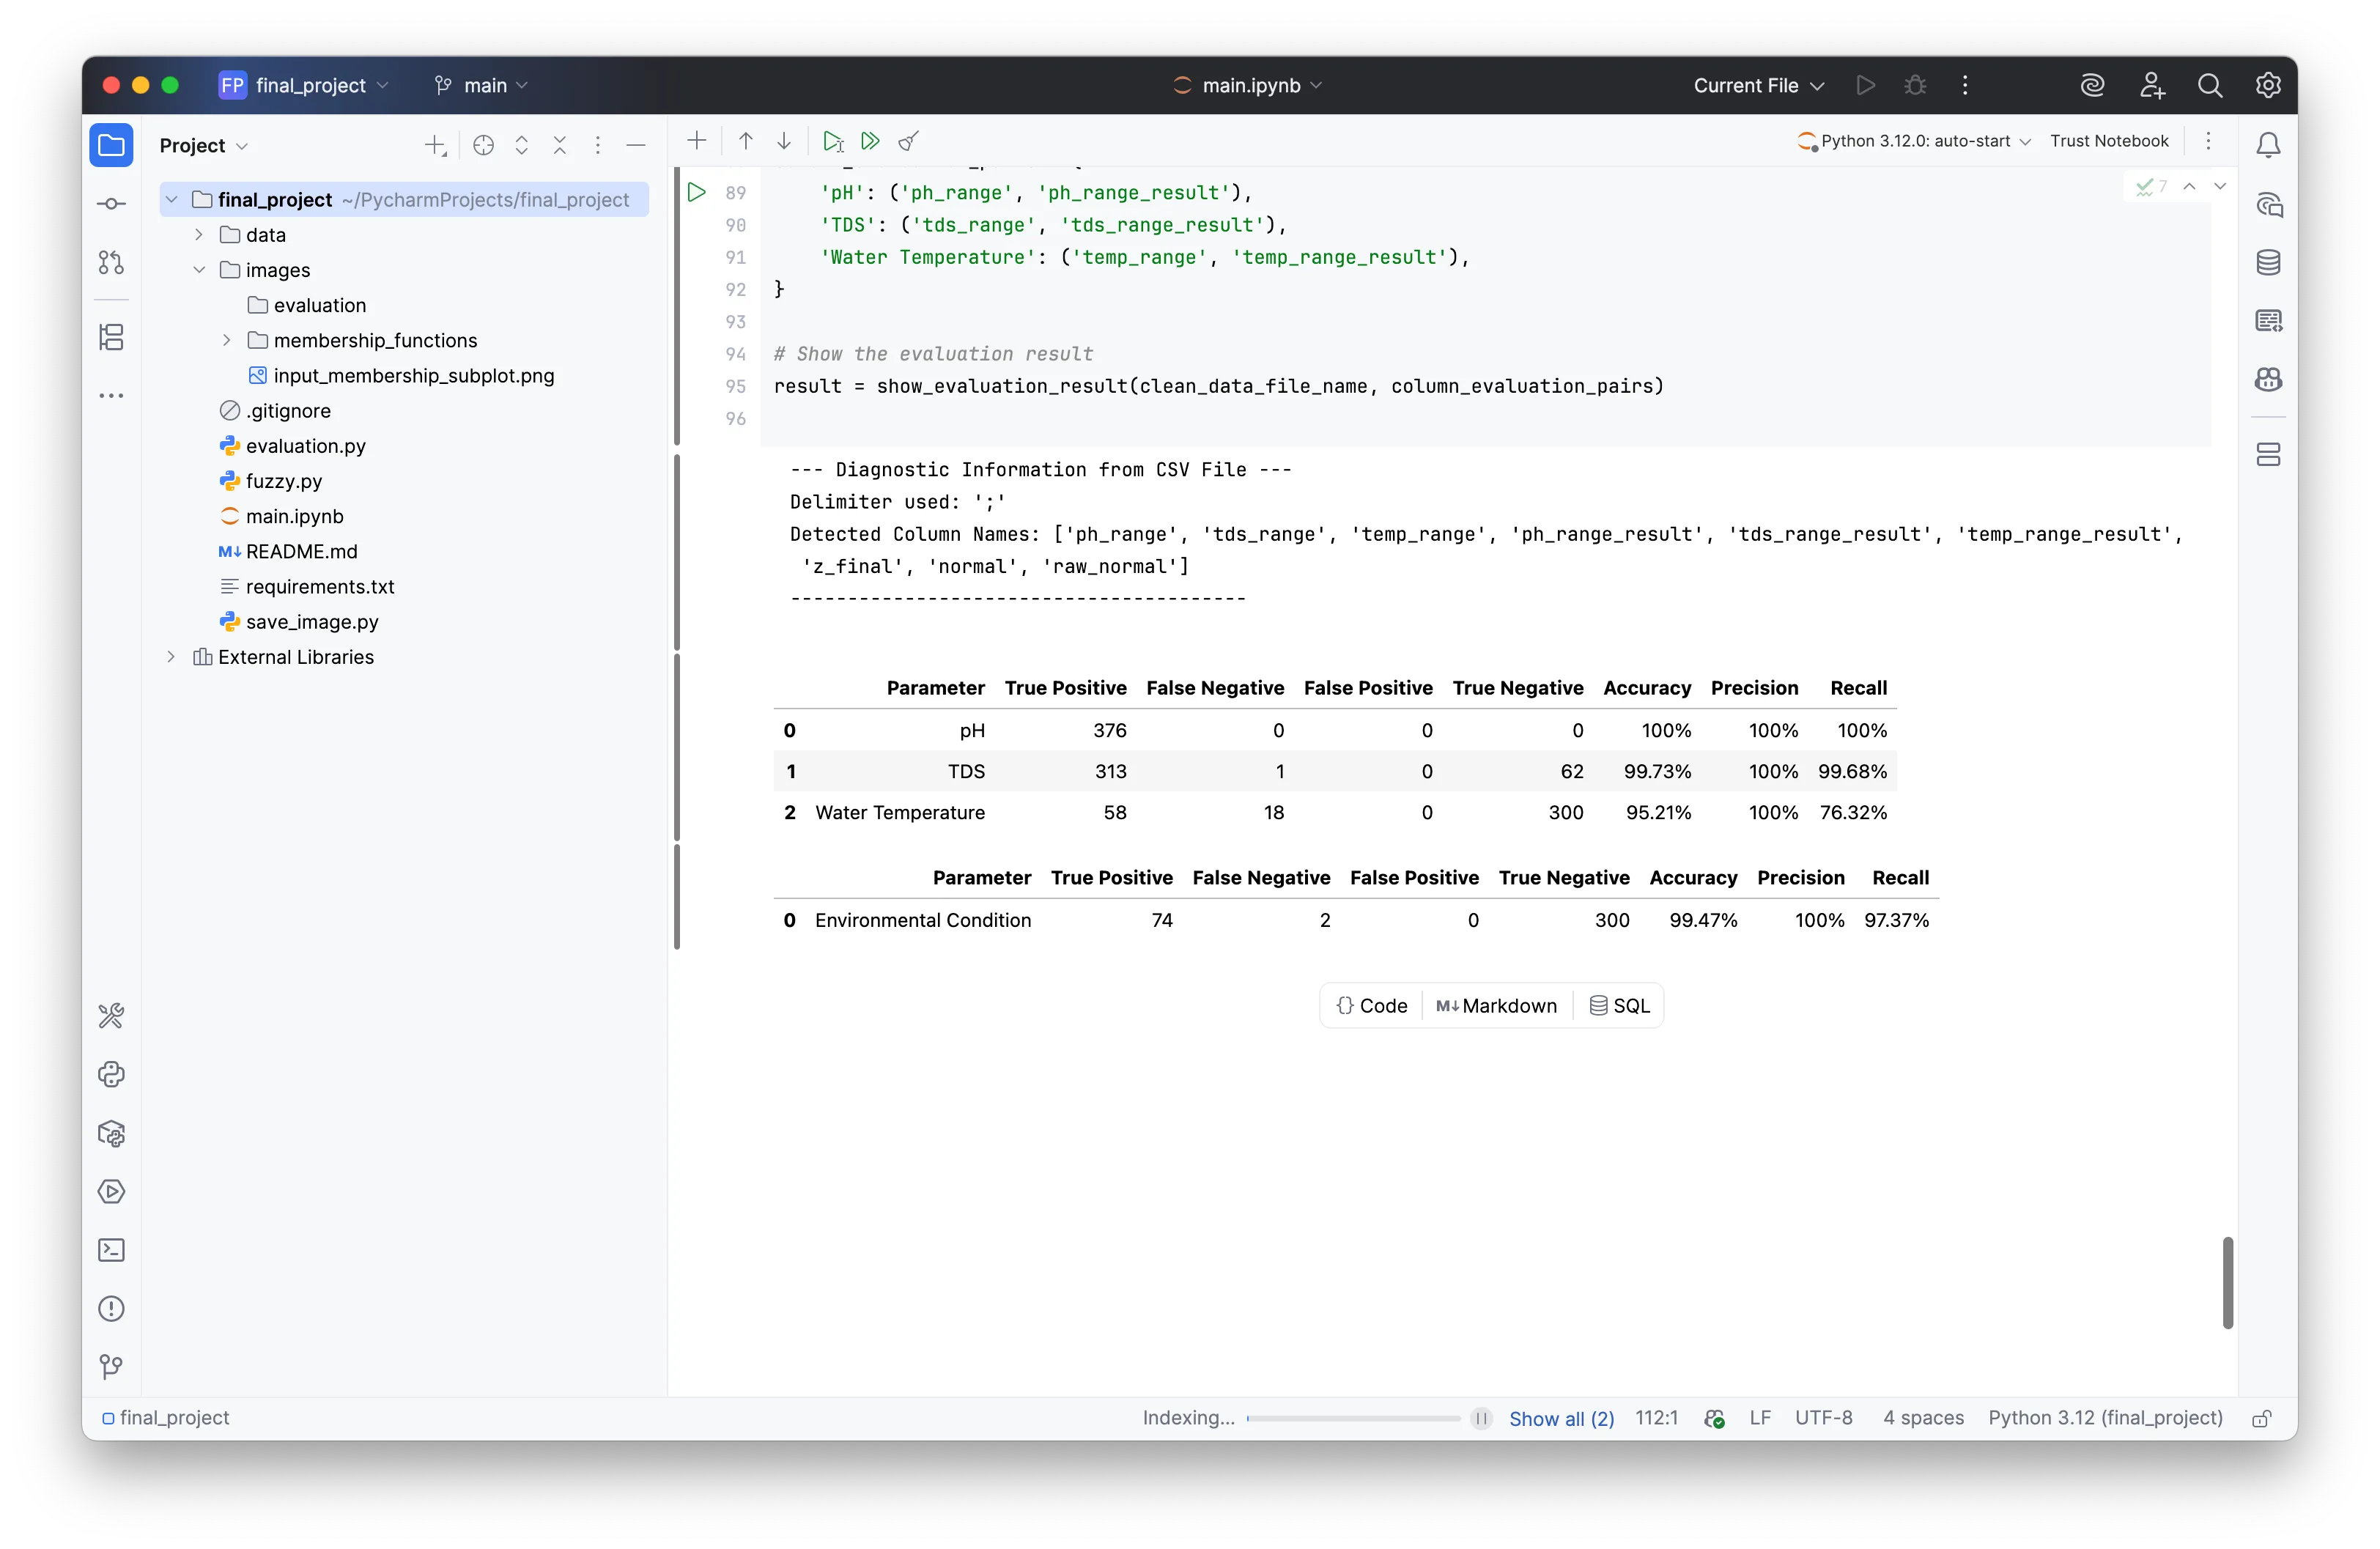The height and width of the screenshot is (1549, 2380).
Task: Collapse all in Project panel
Action: point(560,146)
